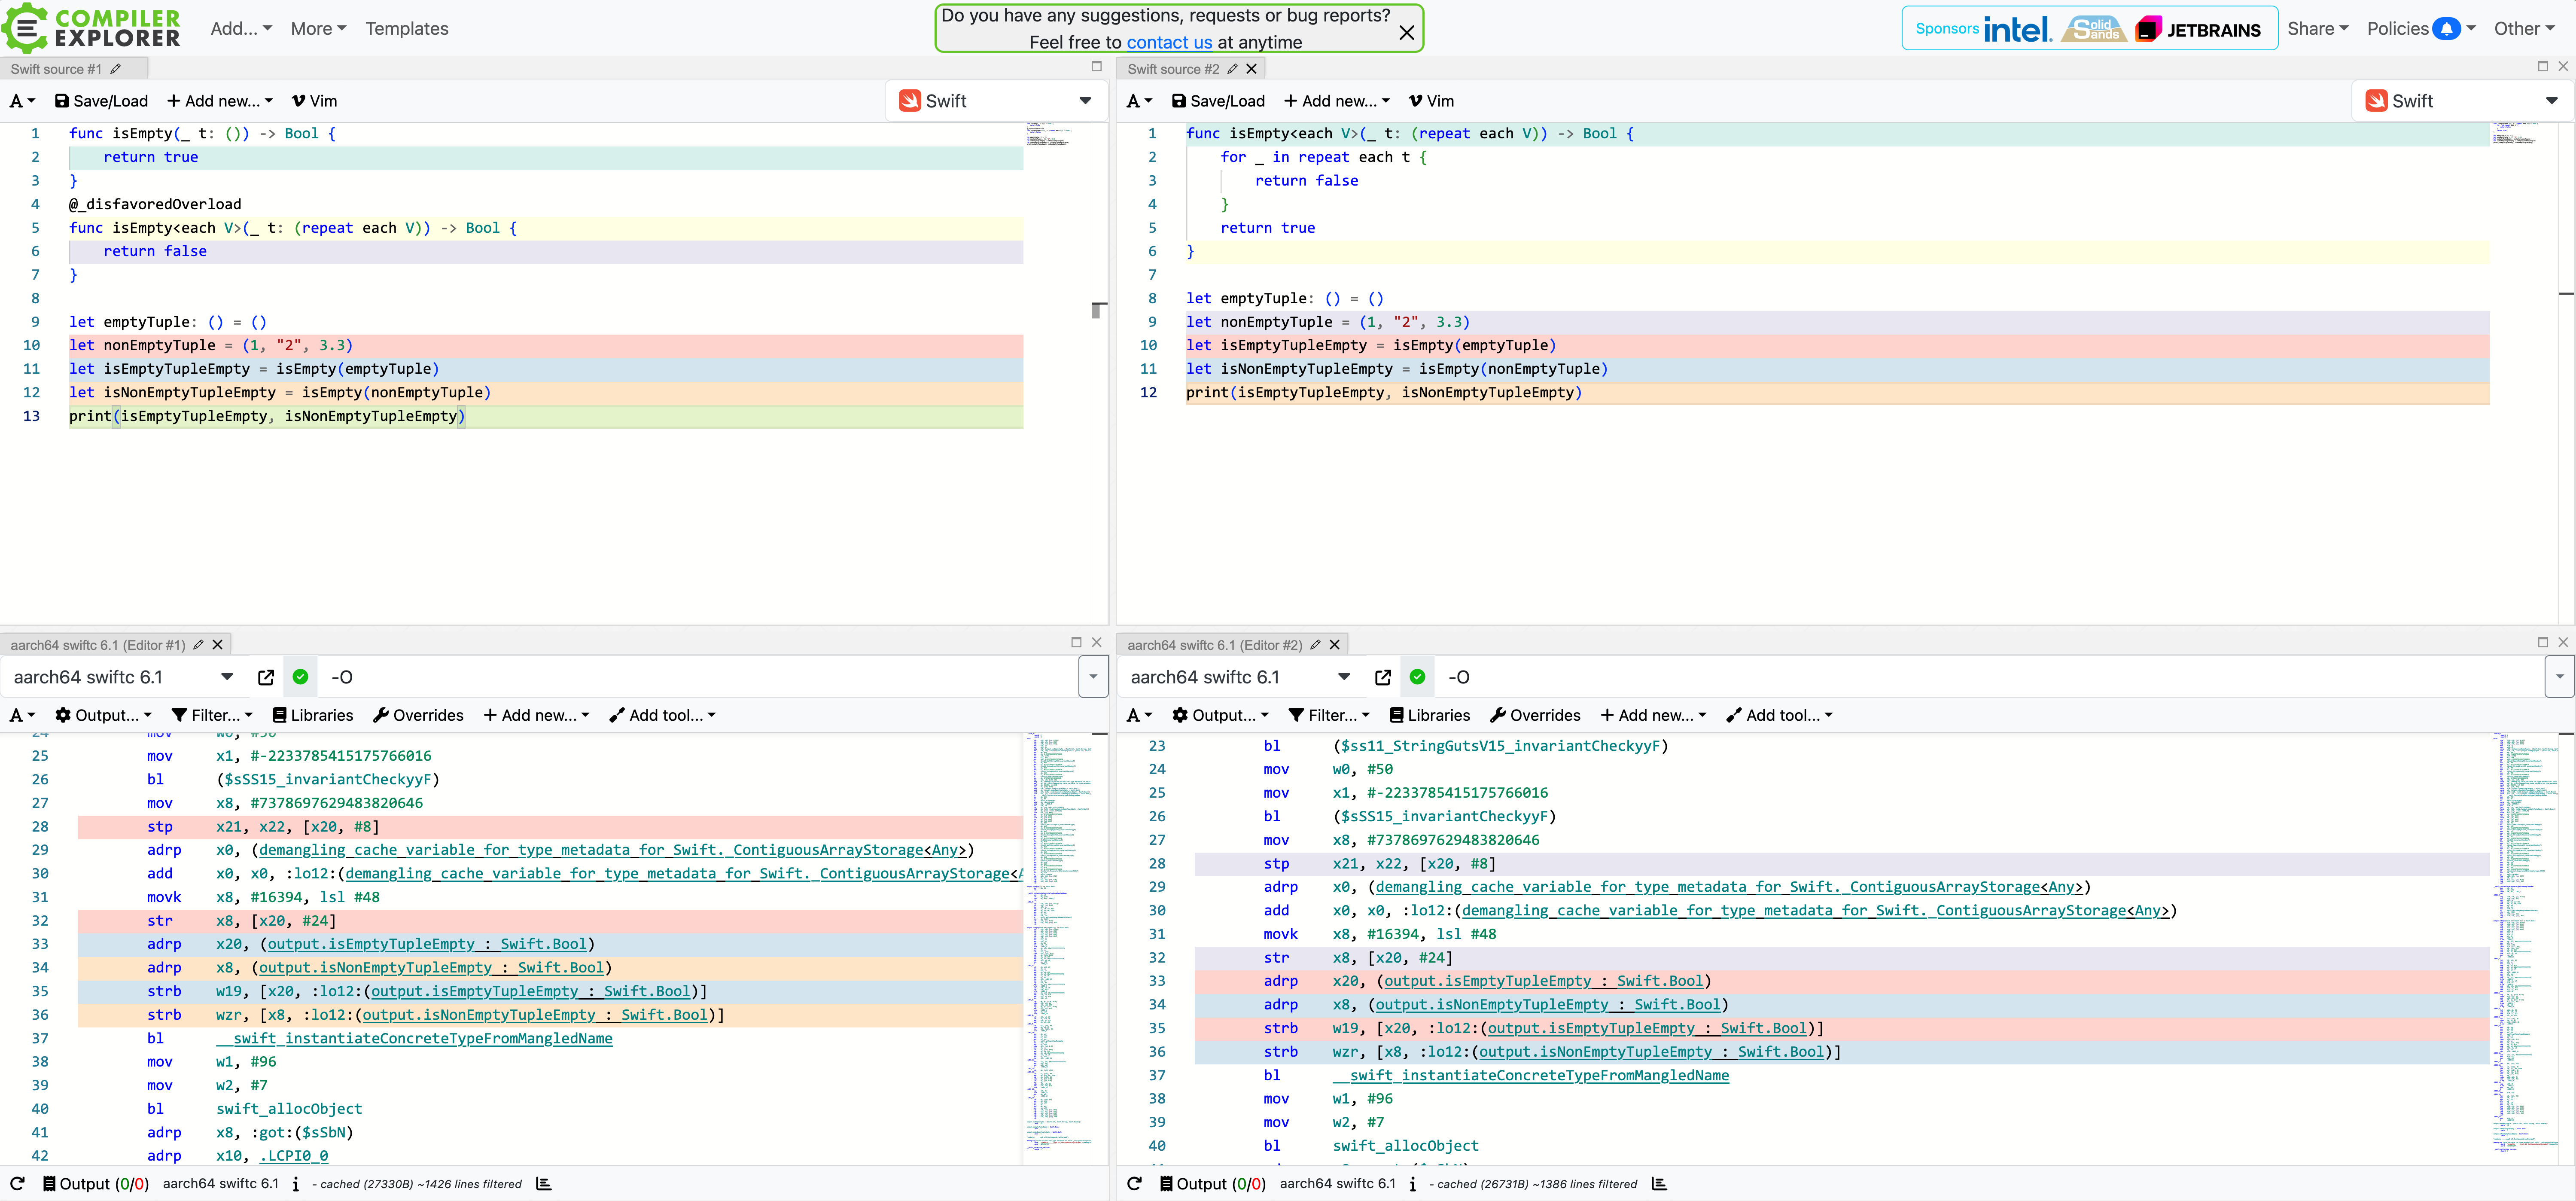Screen dimensions: 2576x1201
Task: Open Filter... menu in Editor #1 compiler
Action: 212,715
